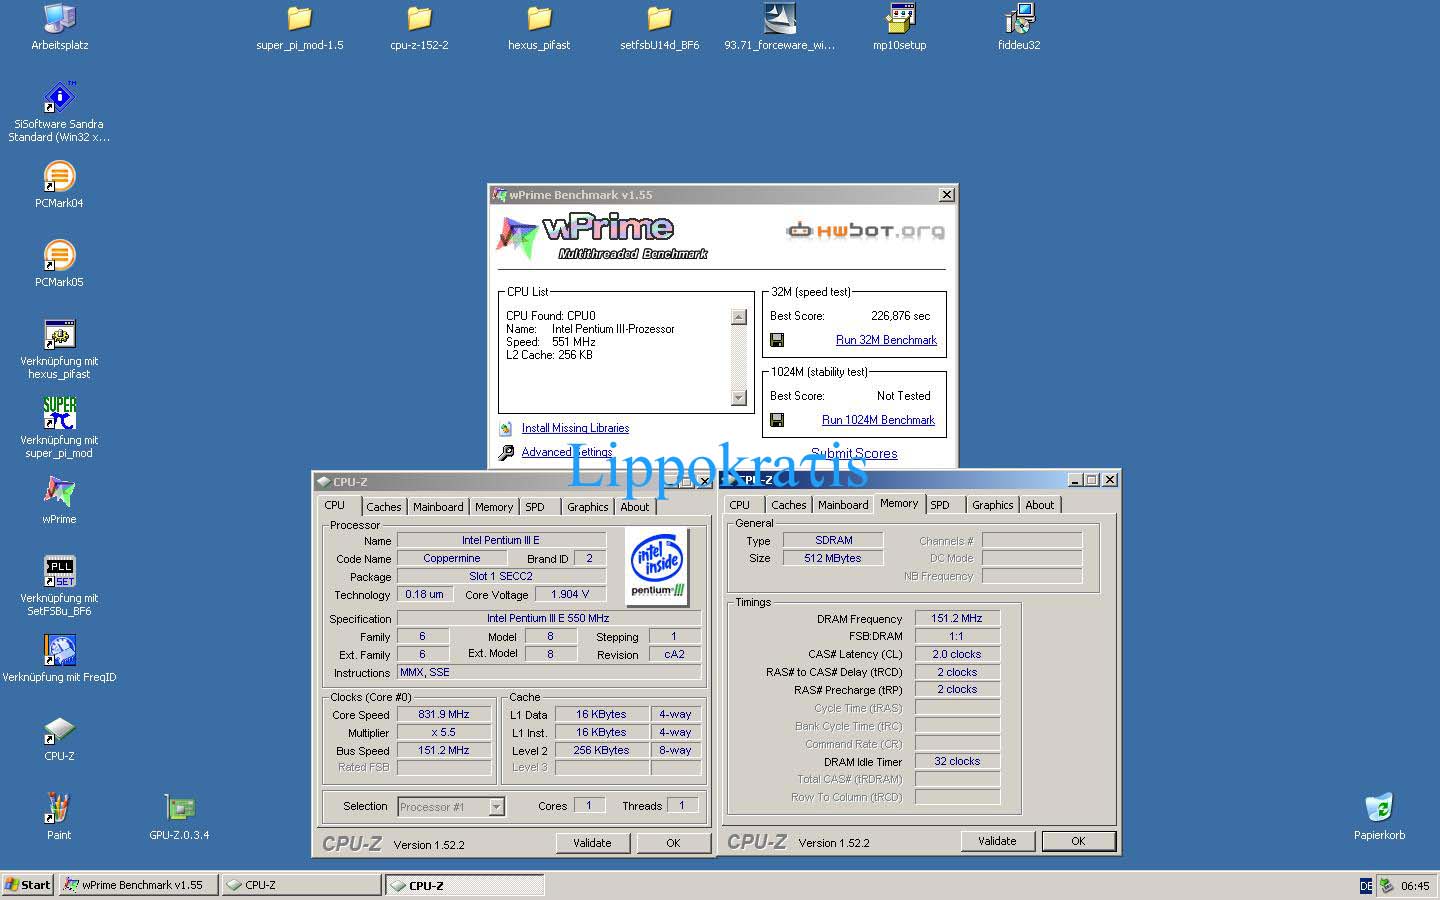Open Verknüpfung mit hexus_pifast shortcut
Image resolution: width=1440 pixels, height=900 pixels.
coord(59,349)
